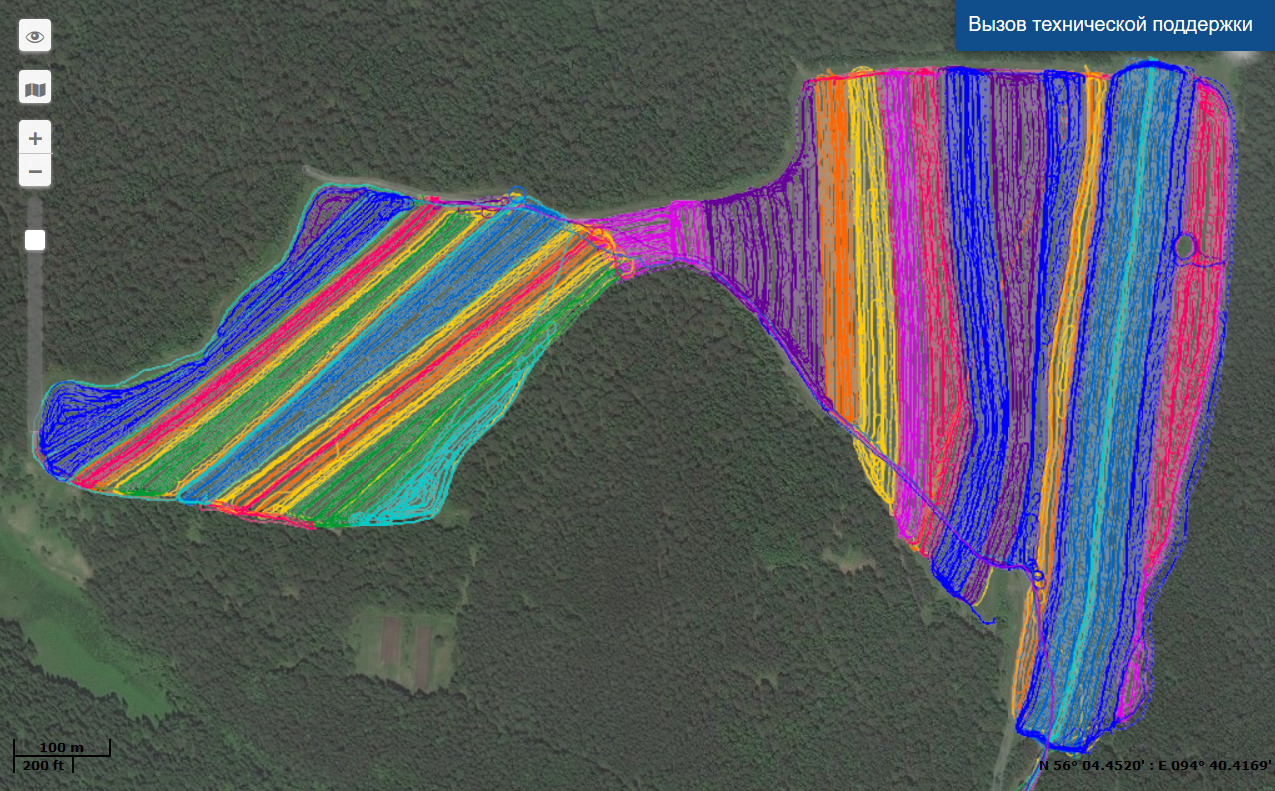1275x791 pixels.
Task: Open Вызов технической поддержки support button
Action: (1110, 25)
